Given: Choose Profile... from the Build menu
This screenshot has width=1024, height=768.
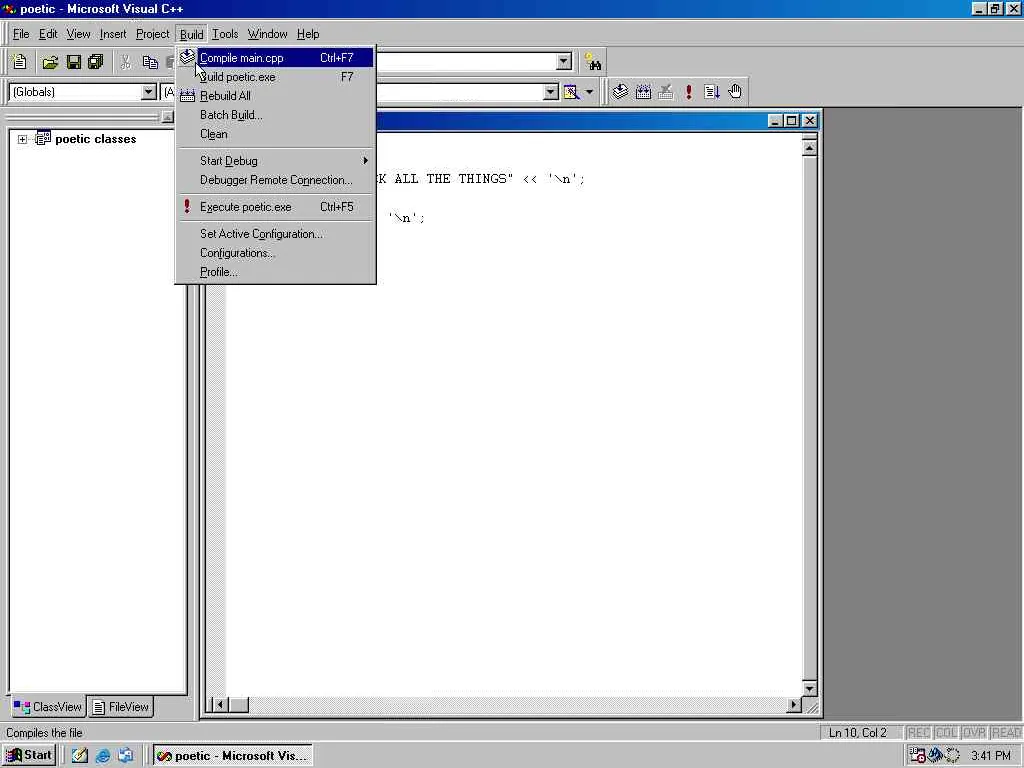Looking at the screenshot, I should click(276, 272).
